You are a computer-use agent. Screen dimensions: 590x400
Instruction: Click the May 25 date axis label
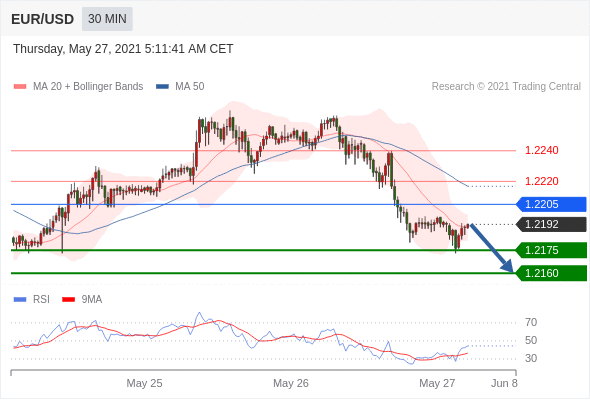click(x=144, y=383)
